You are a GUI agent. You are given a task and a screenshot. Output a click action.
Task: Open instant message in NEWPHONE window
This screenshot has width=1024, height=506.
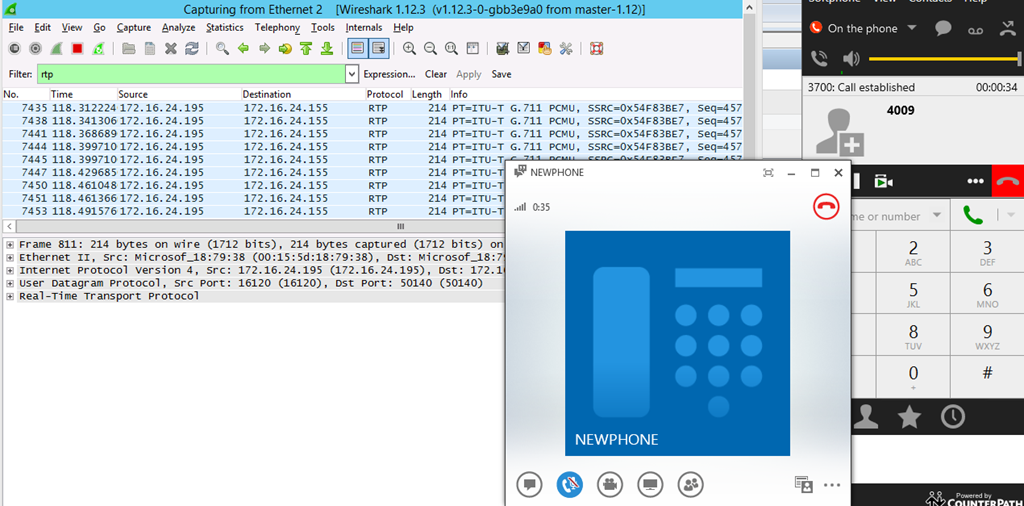(x=529, y=484)
